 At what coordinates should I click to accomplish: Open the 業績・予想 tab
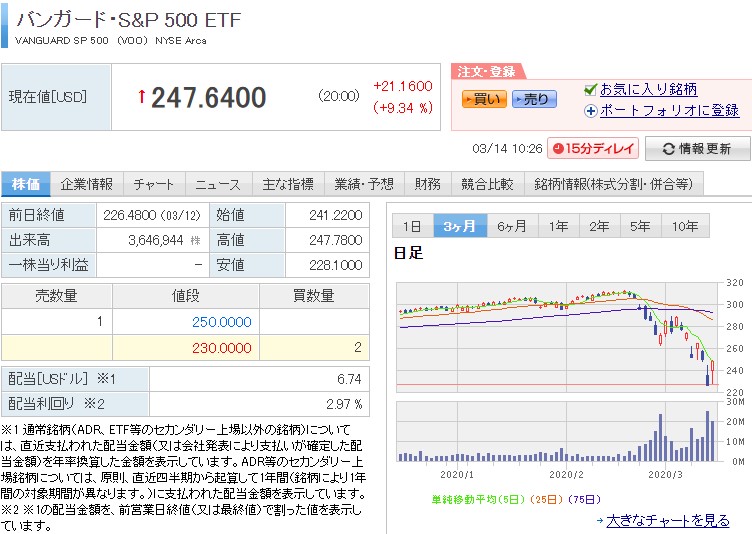(x=364, y=184)
